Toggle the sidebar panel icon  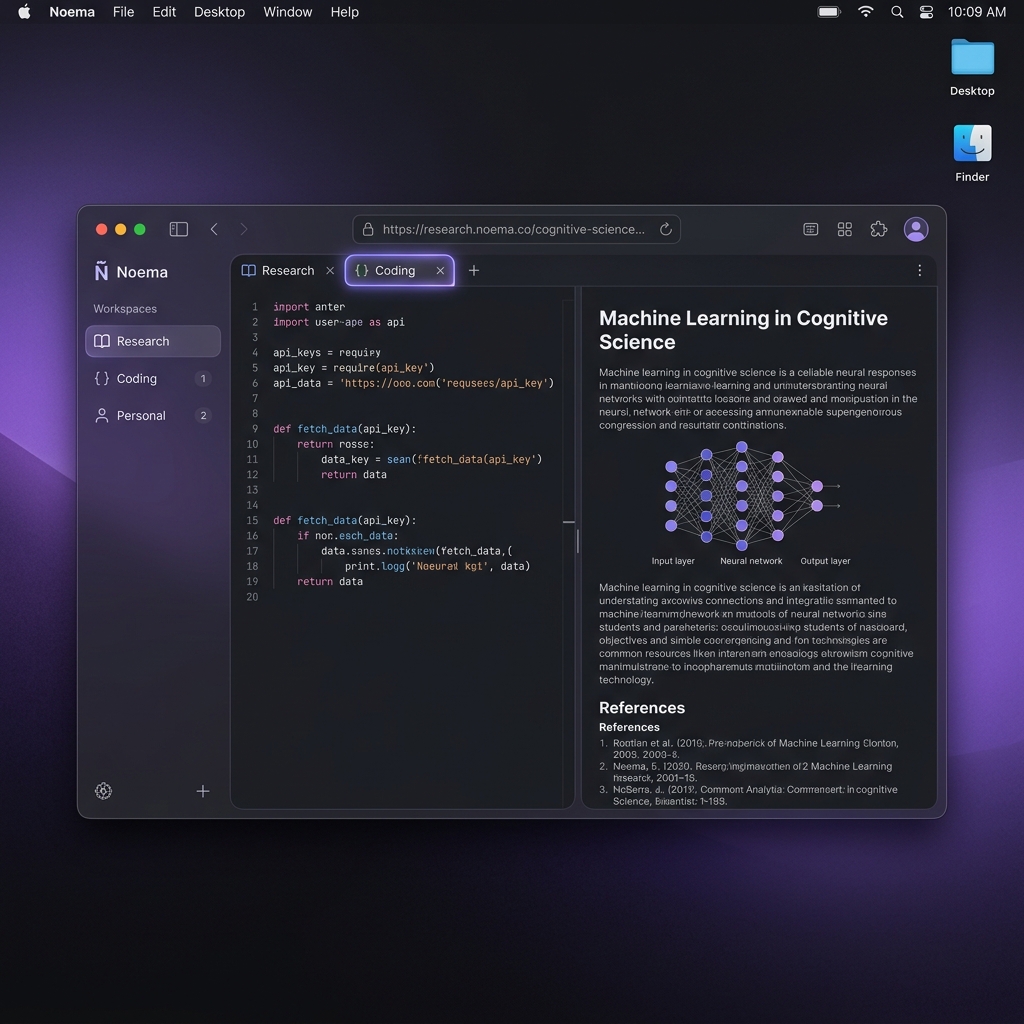(178, 229)
